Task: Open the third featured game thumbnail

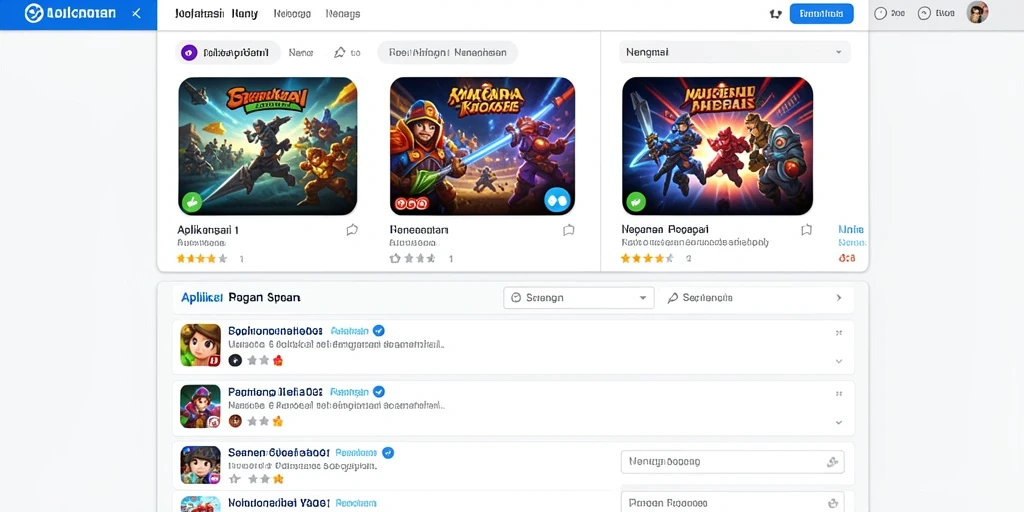Action: click(717, 146)
